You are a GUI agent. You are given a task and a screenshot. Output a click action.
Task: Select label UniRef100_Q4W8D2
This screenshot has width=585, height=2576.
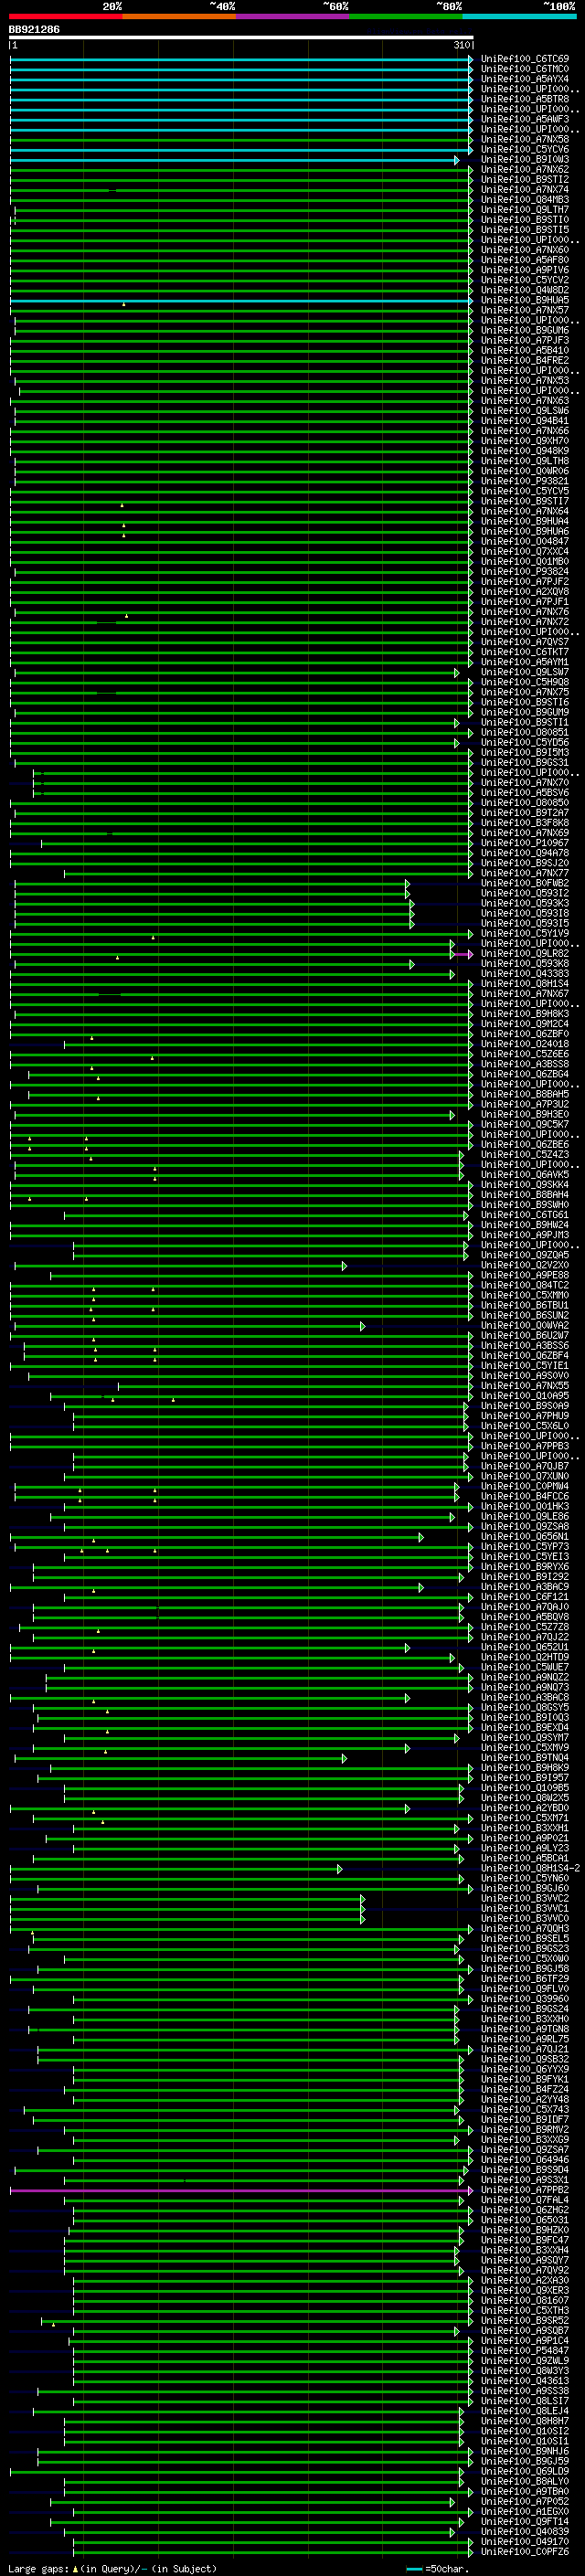525,290
